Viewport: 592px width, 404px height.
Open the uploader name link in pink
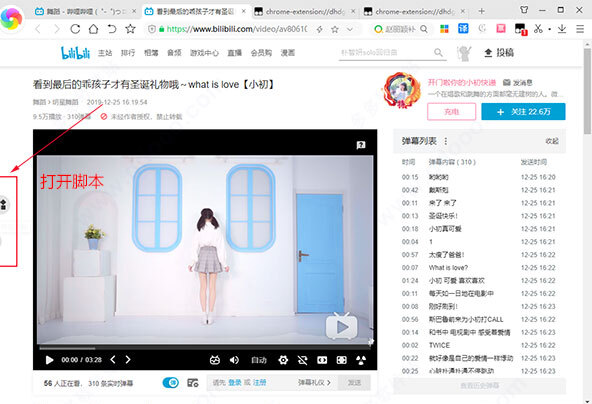click(x=462, y=83)
